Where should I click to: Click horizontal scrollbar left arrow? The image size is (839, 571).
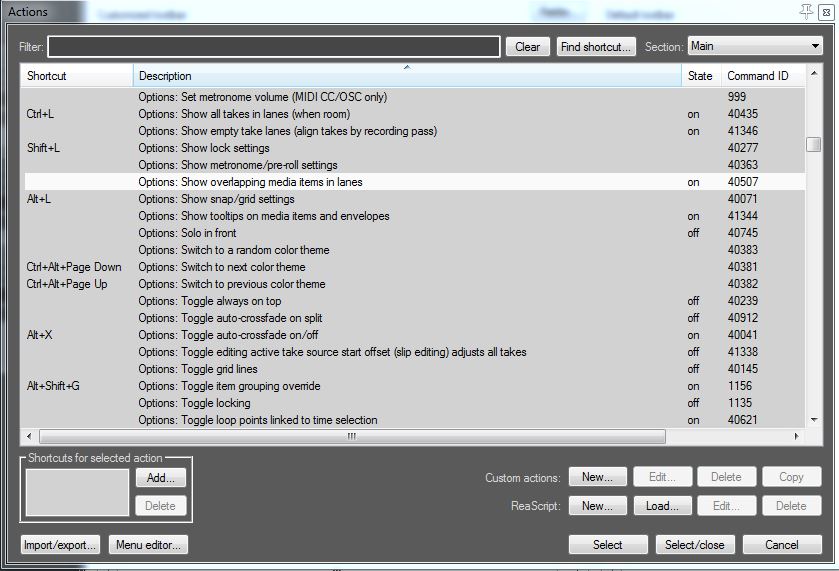29,437
